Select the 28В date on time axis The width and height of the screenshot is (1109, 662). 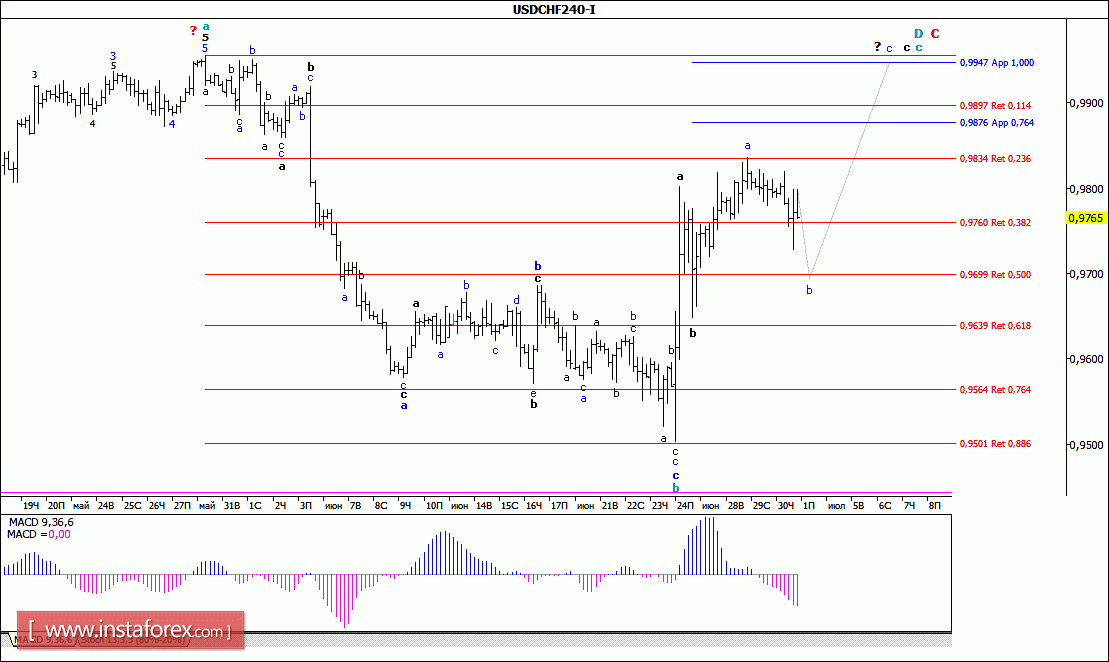(736, 506)
